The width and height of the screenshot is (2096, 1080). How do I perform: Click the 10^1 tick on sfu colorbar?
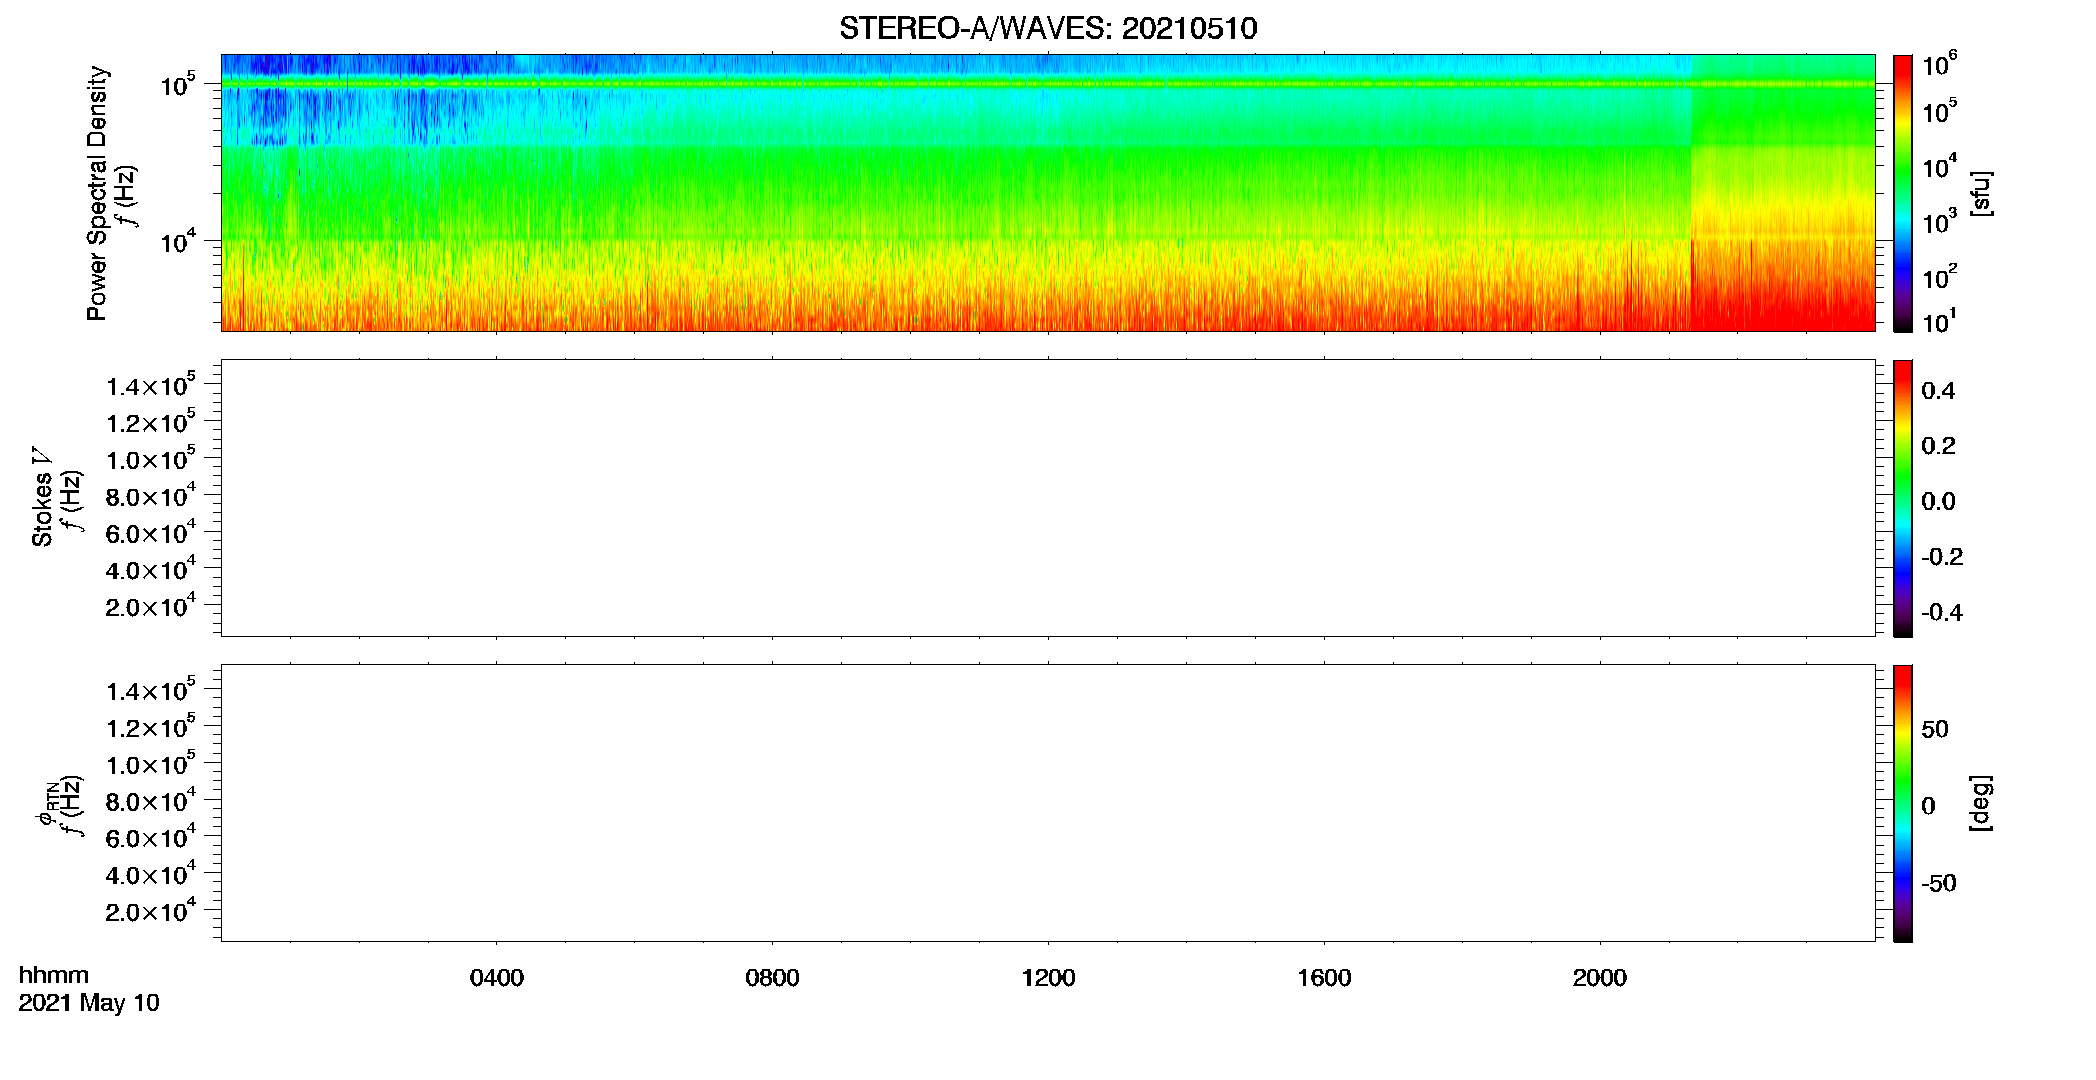[x=1939, y=322]
